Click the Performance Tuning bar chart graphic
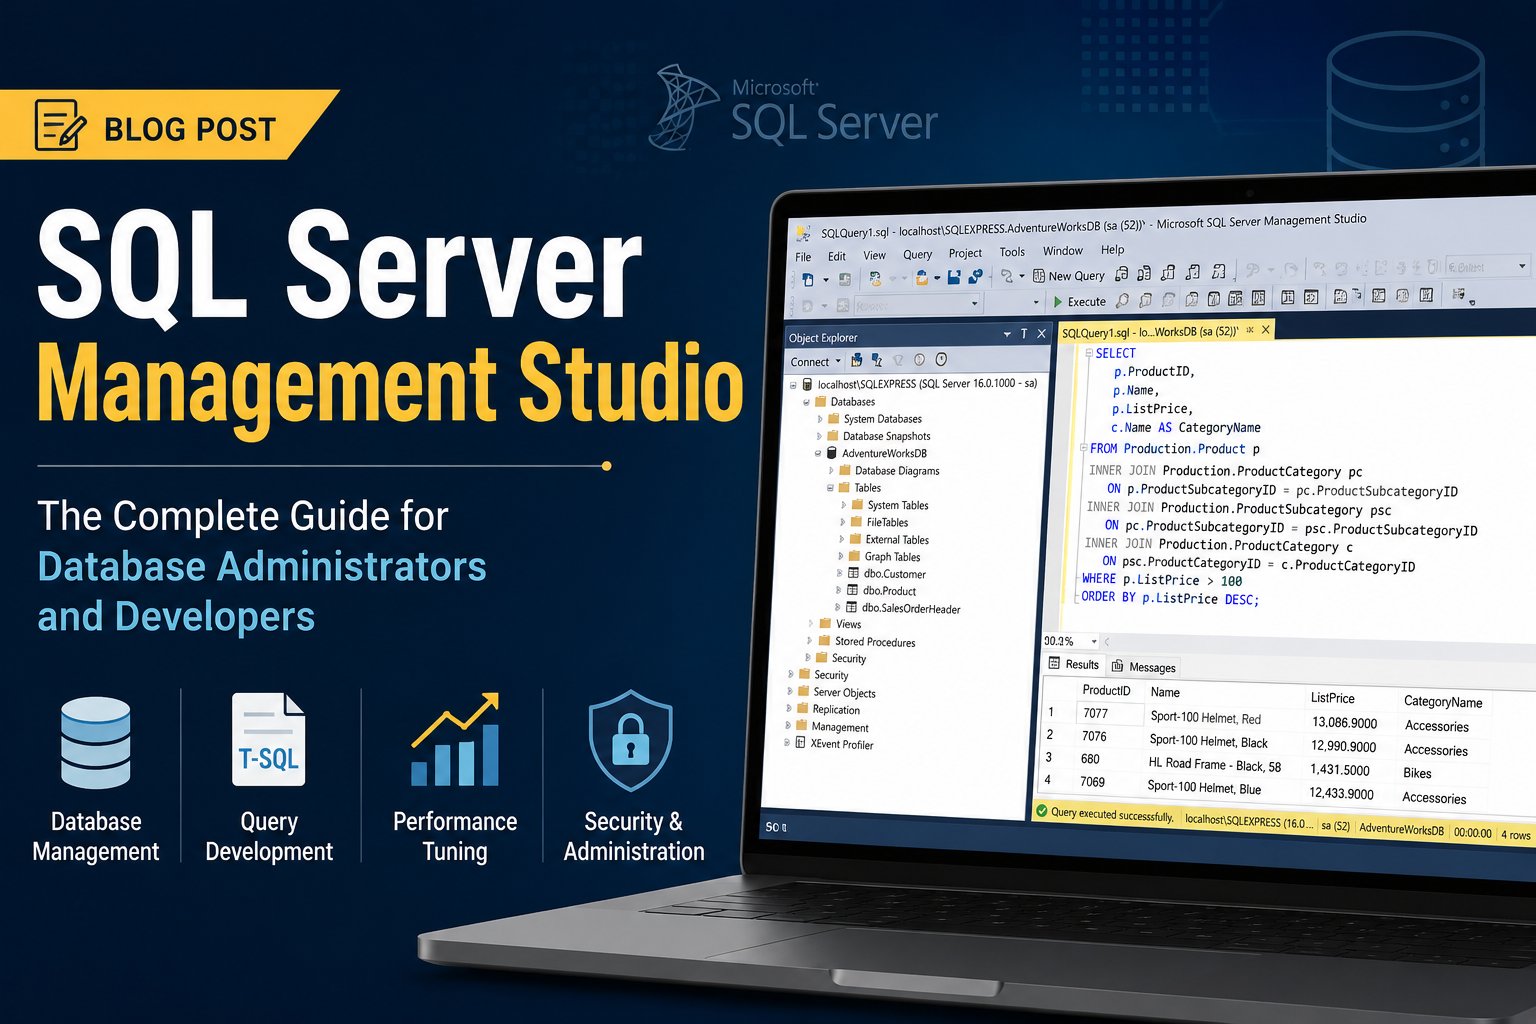Viewport: 1536px width, 1024px height. click(x=455, y=740)
